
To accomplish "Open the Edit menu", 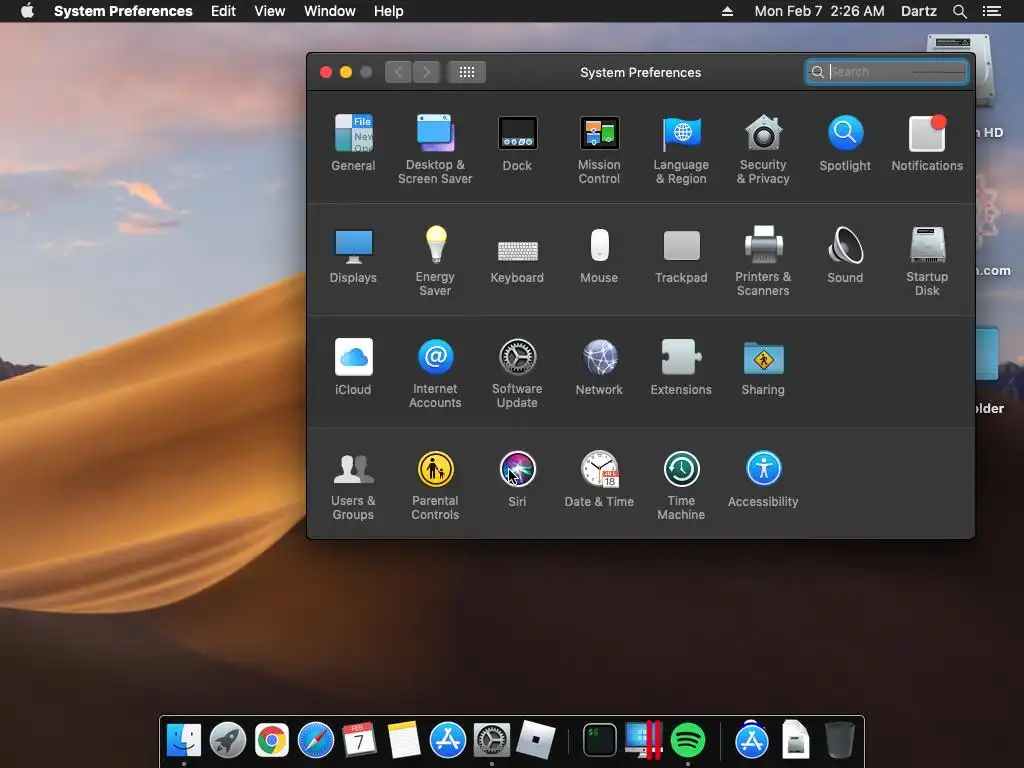I will (223, 11).
